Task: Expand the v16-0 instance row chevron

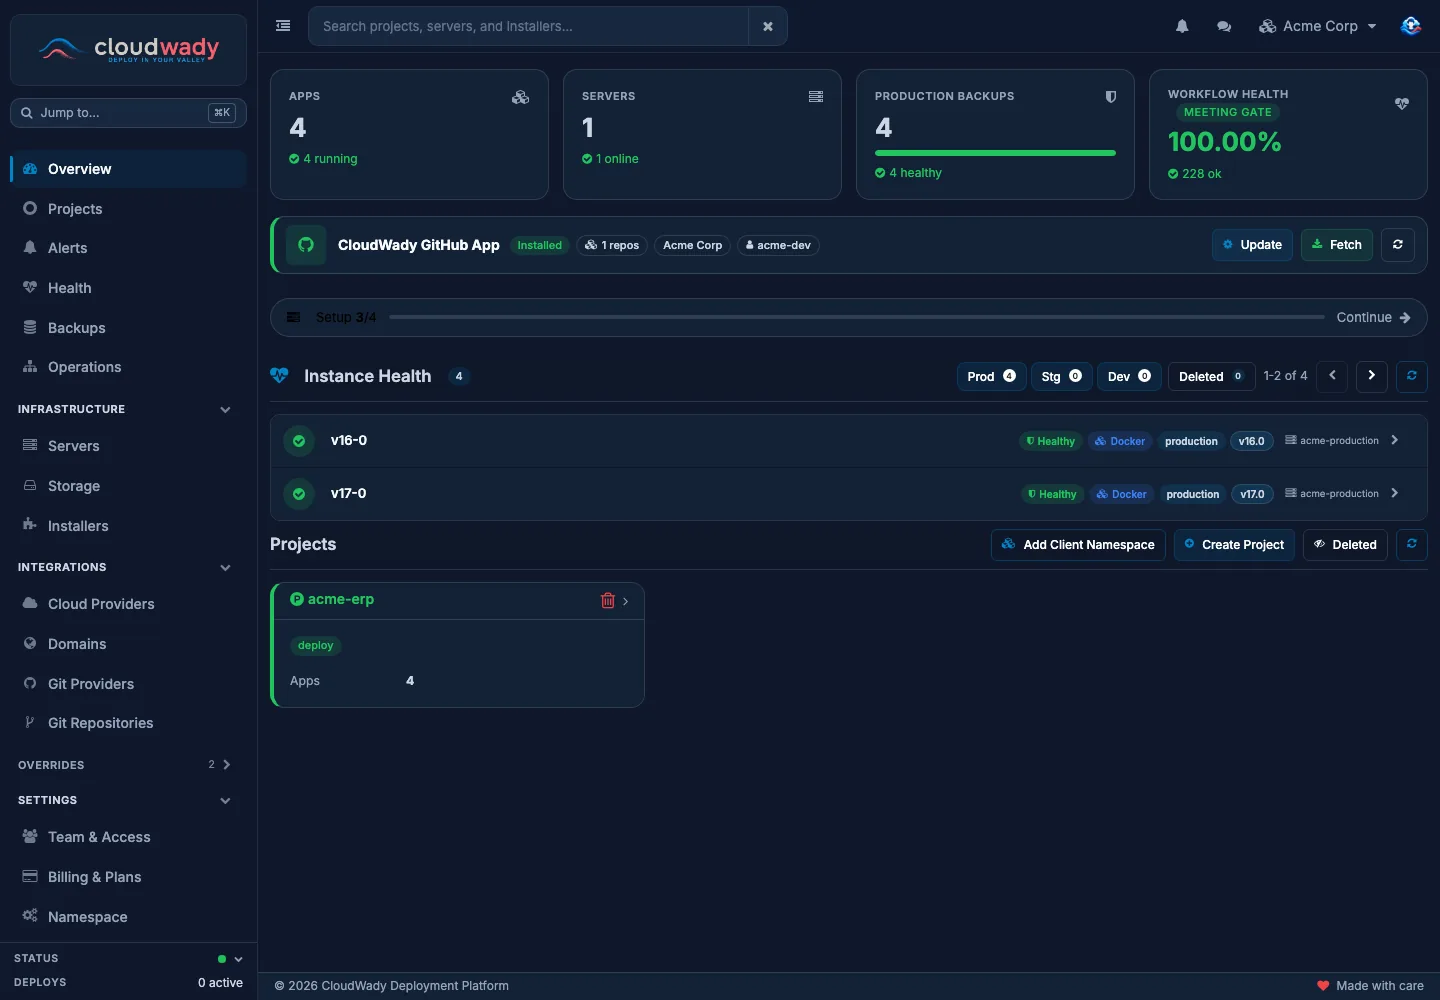Action: tap(1395, 440)
